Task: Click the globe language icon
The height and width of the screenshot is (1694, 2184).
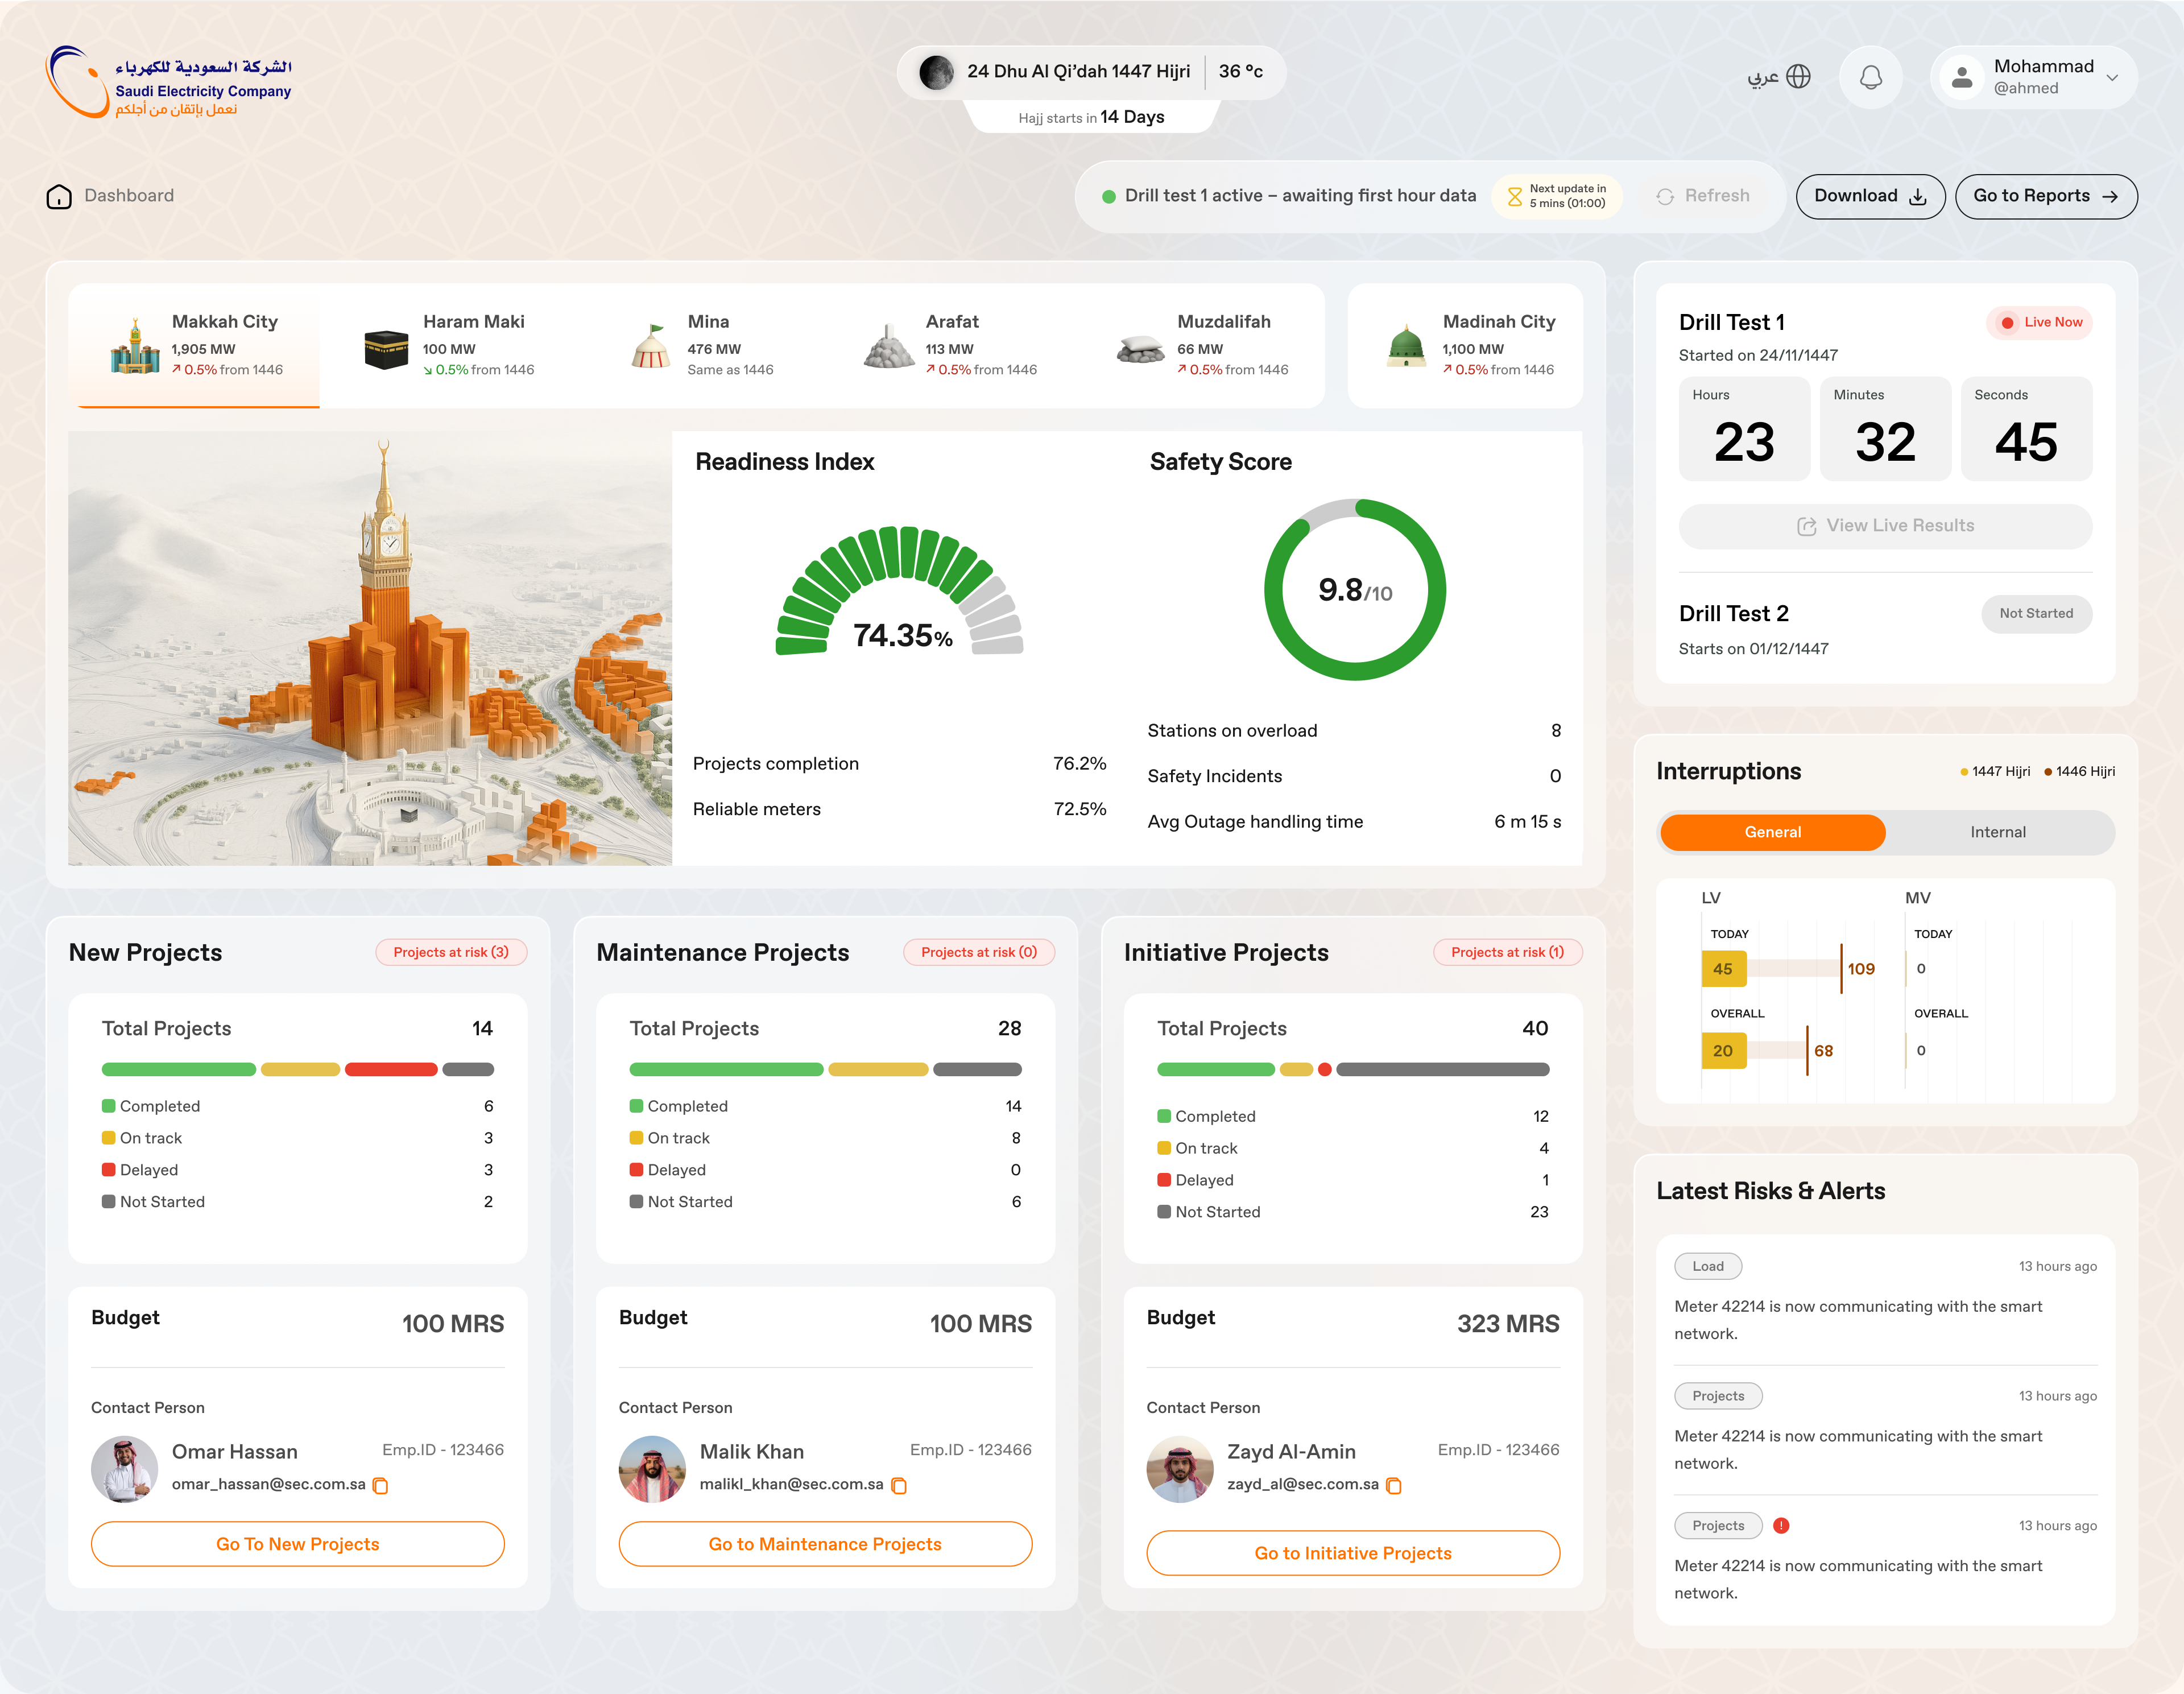Action: tap(1798, 77)
